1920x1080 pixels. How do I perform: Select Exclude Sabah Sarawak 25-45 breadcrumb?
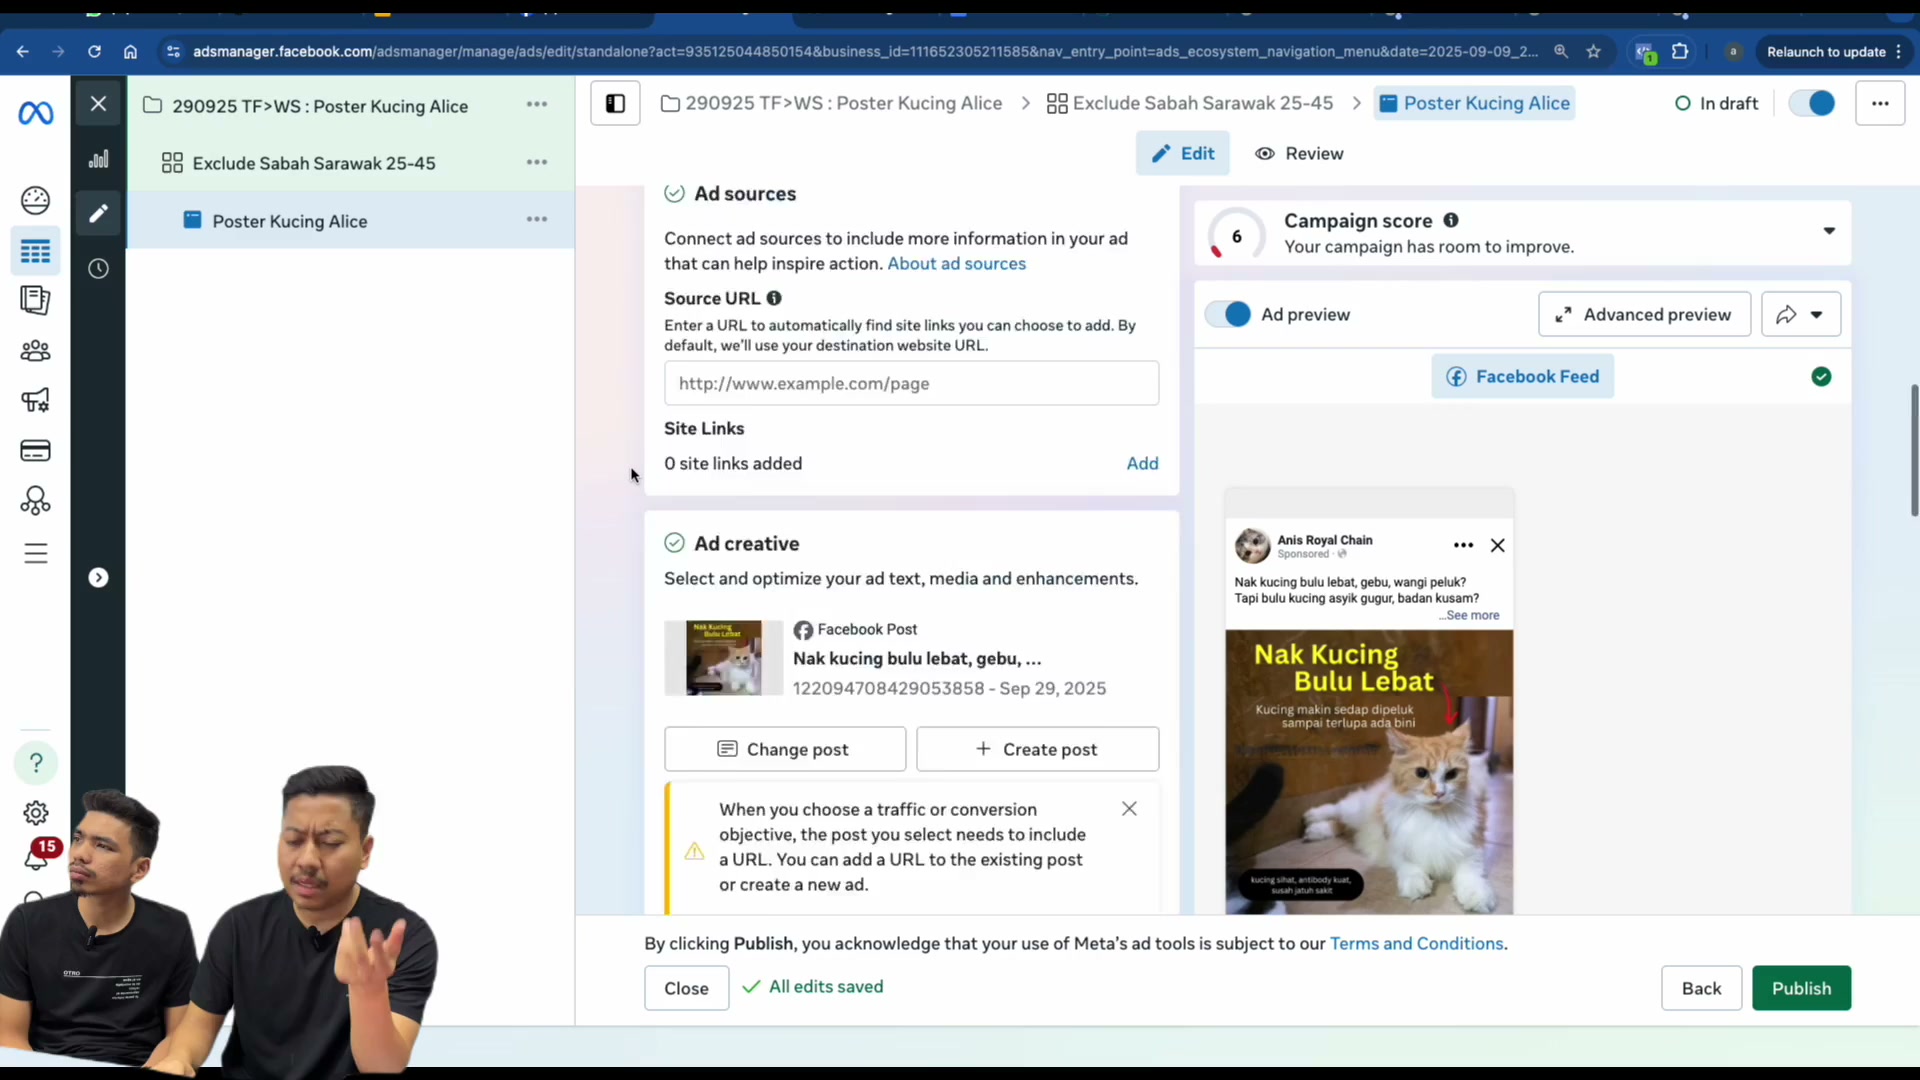click(x=1190, y=103)
